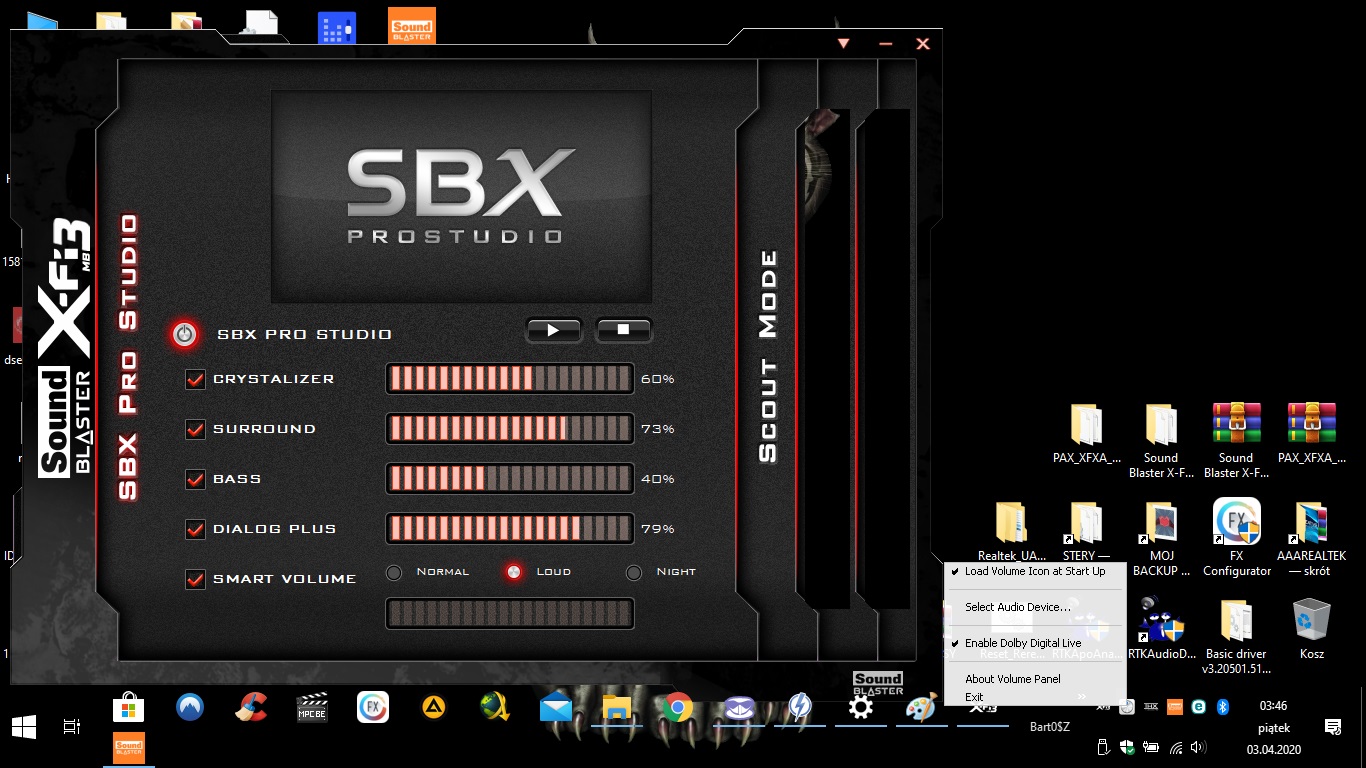Select the PAX_XFXA folder icon on desktop
Screen dimensions: 1366x768
[x=1086, y=435]
